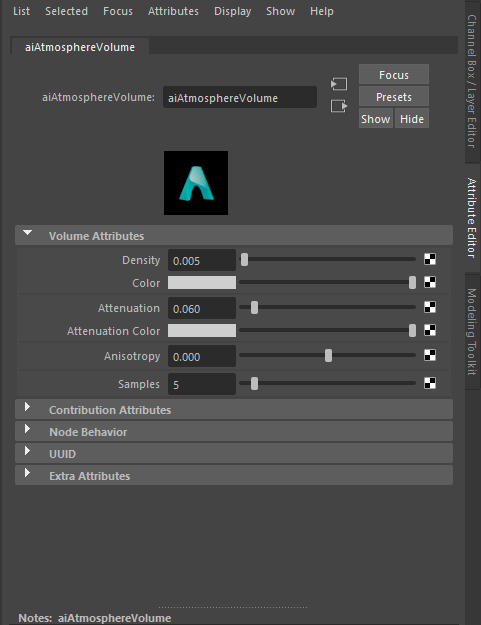Open the Attributes menu

[x=173, y=12]
